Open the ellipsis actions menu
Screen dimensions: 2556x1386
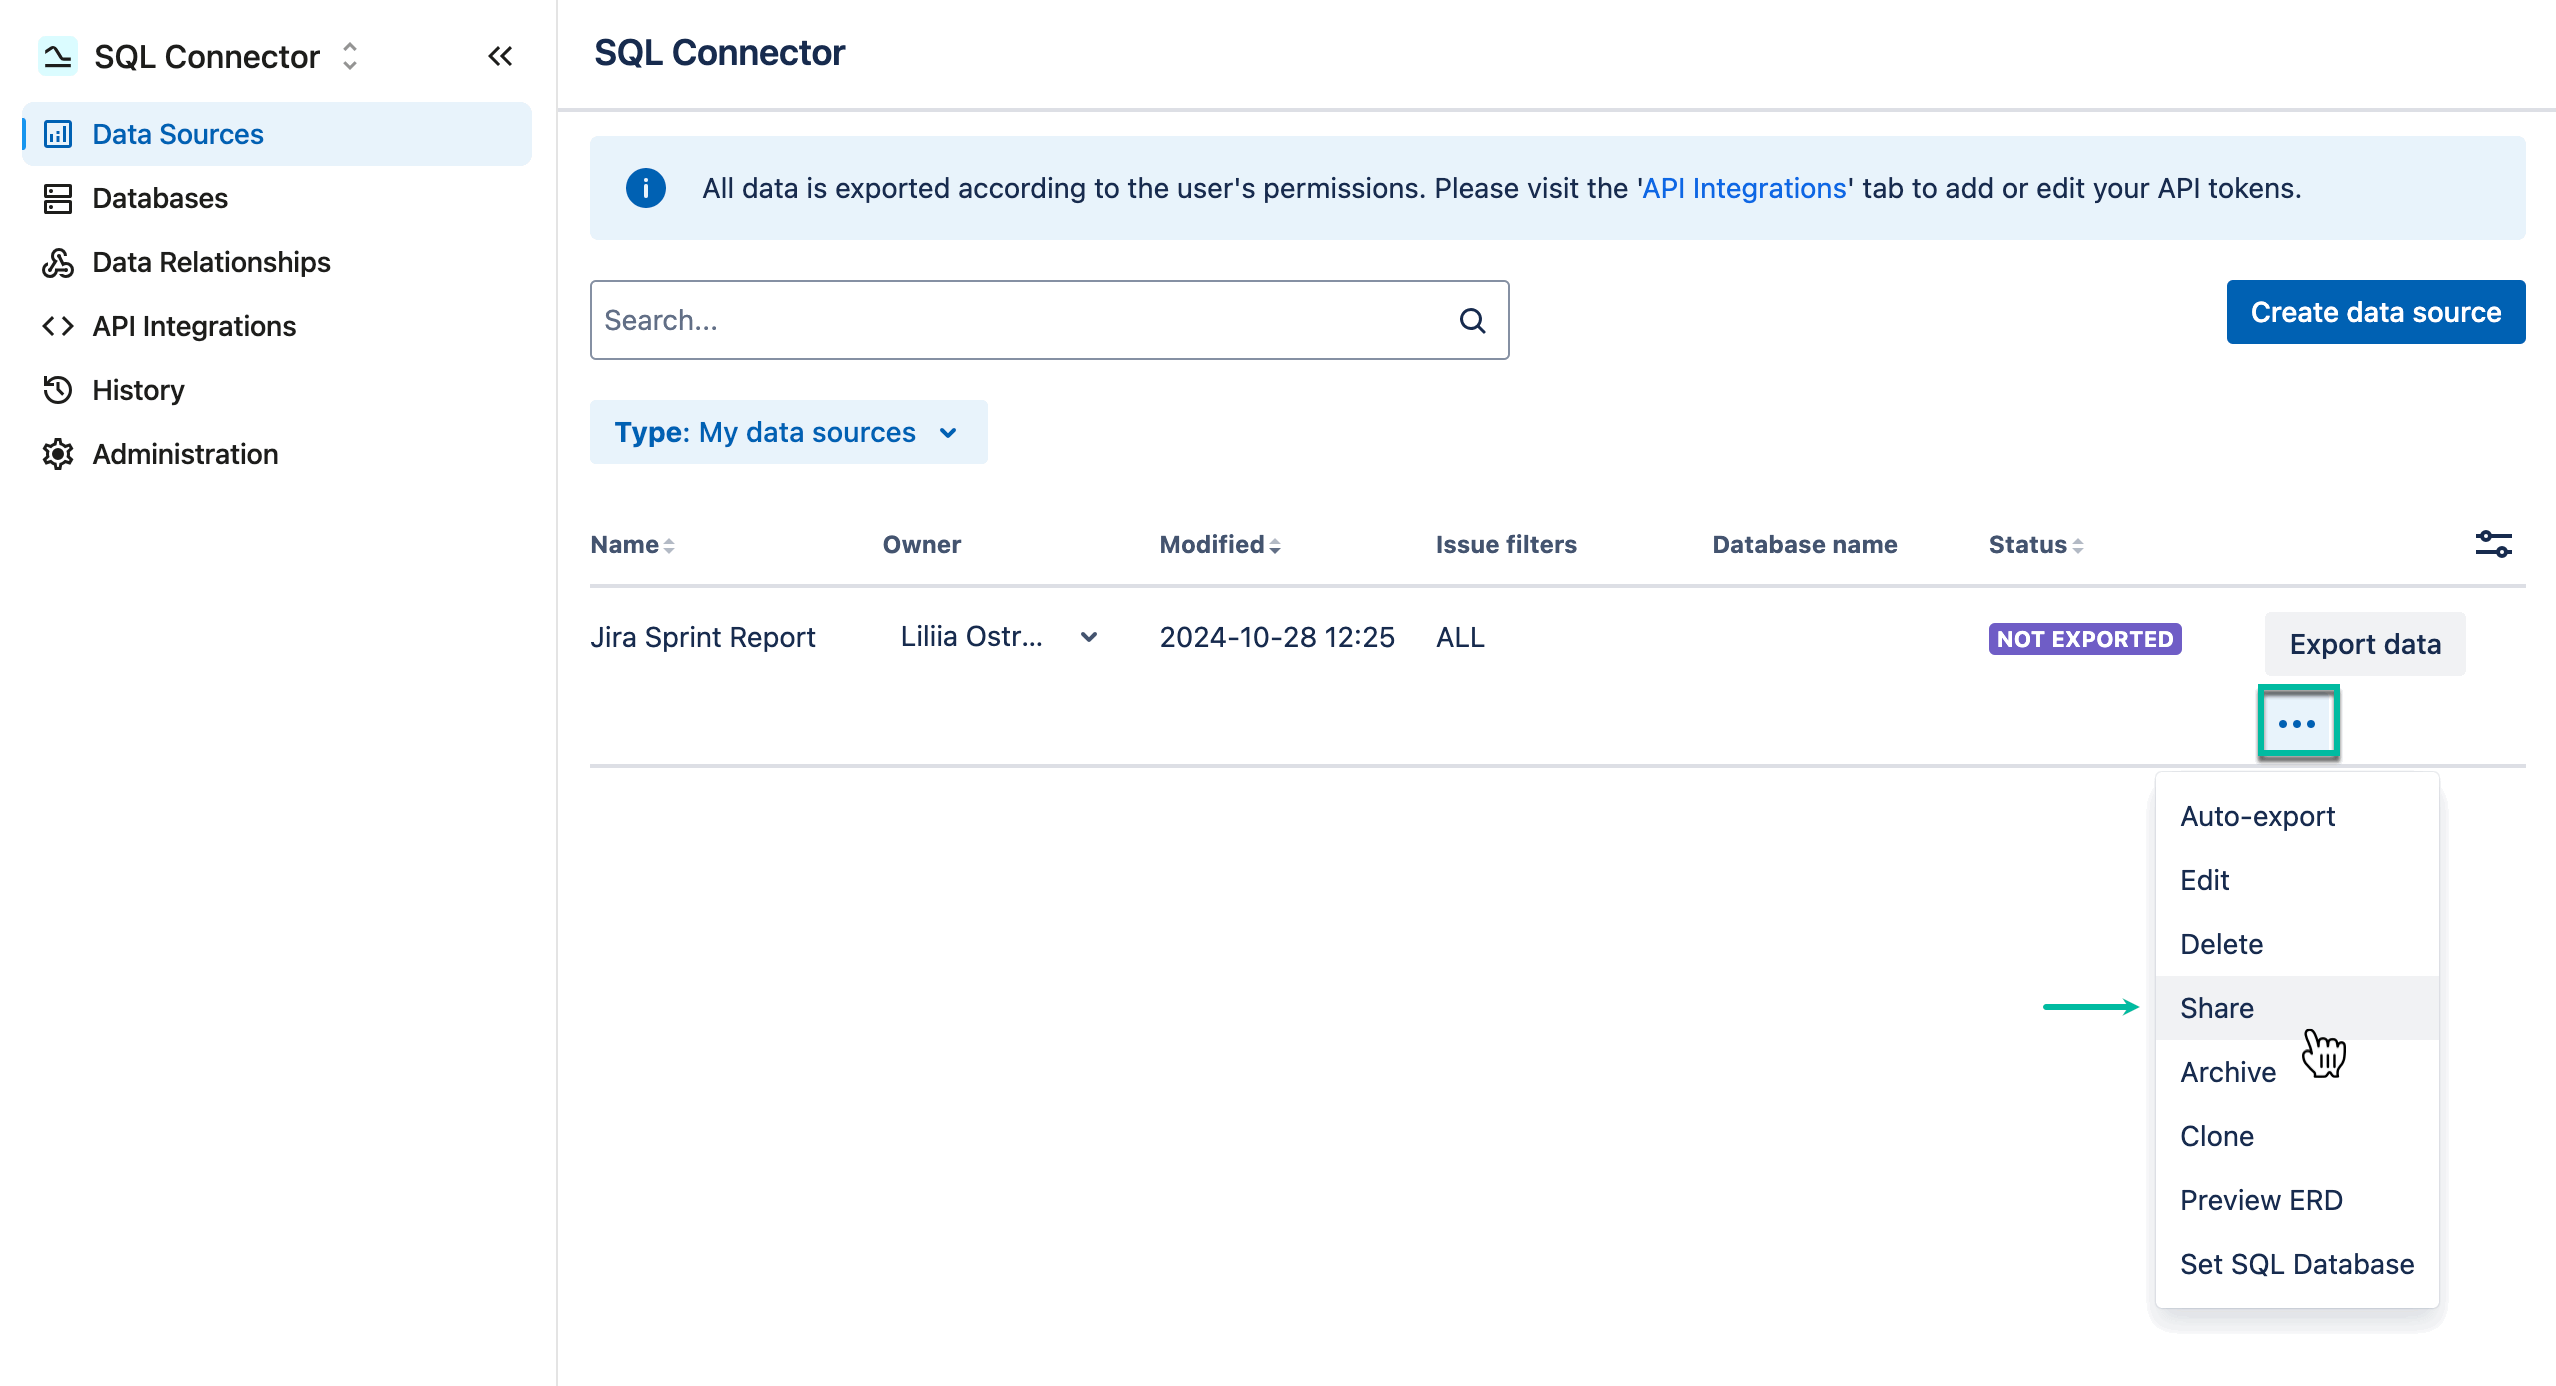coord(2297,723)
